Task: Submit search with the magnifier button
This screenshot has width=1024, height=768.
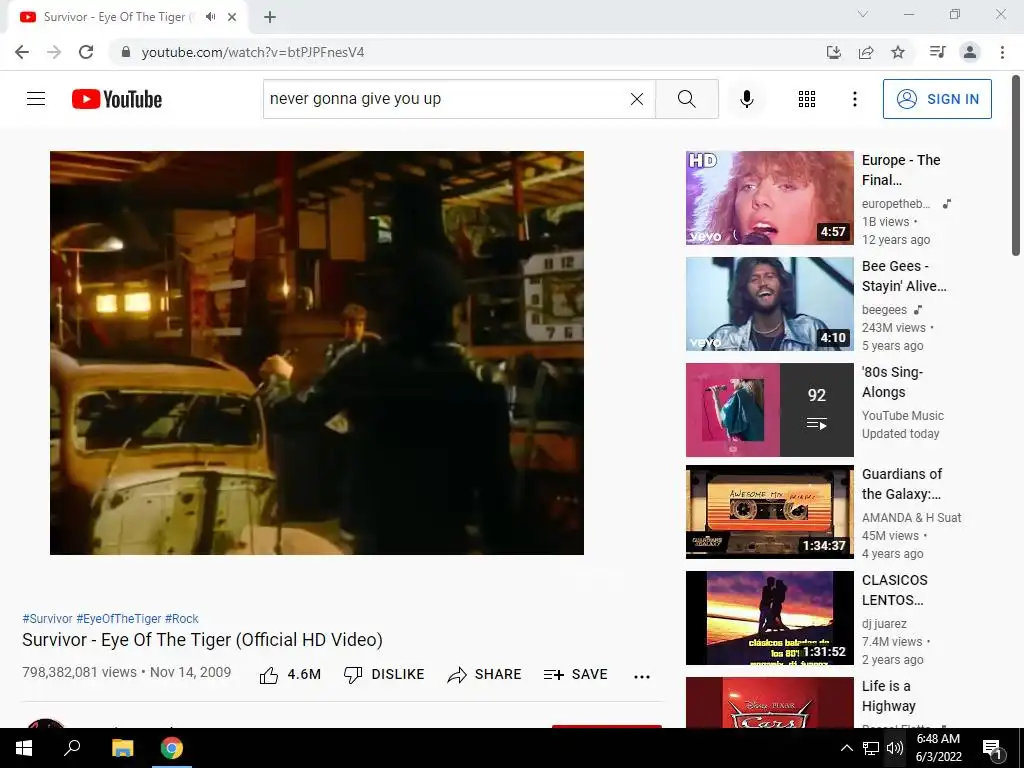Action: pyautogui.click(x=686, y=99)
